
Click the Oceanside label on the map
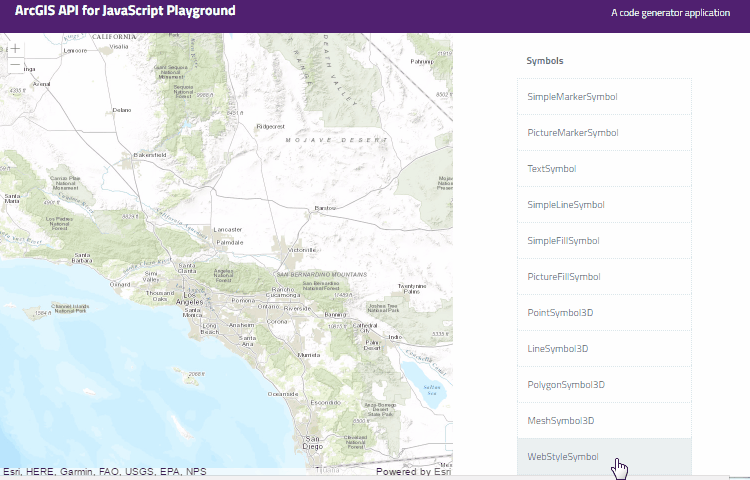[x=283, y=394]
